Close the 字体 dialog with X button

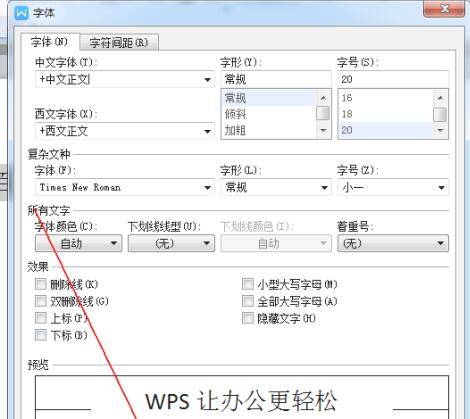point(444,8)
